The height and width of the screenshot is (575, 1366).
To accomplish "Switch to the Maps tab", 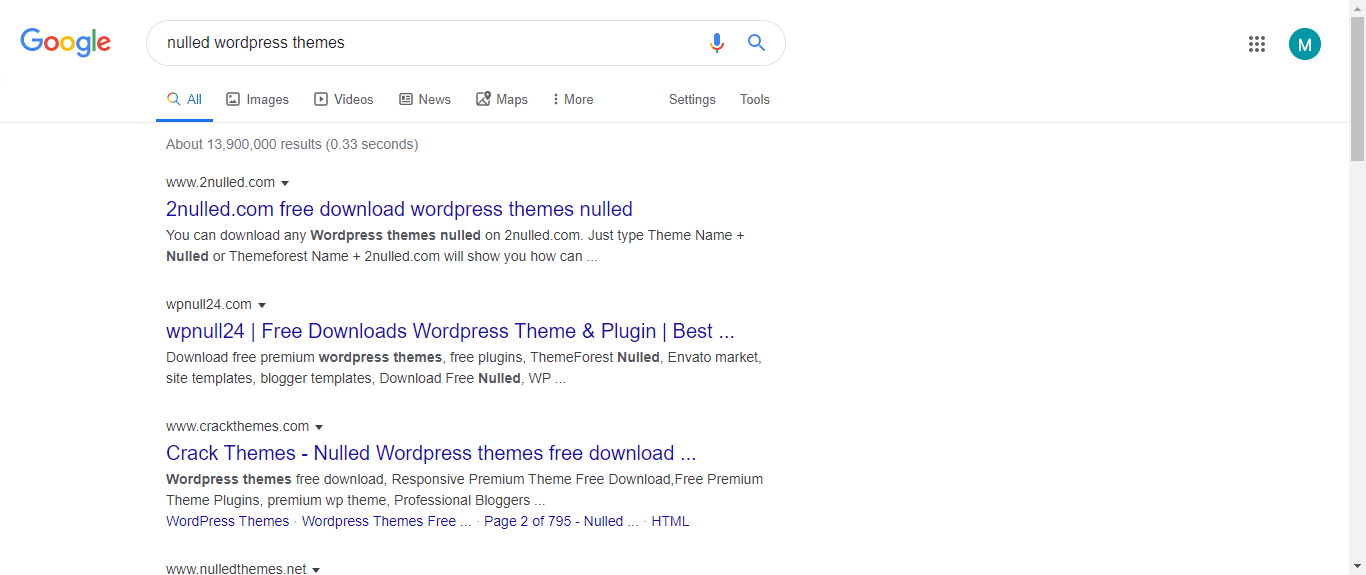I will point(501,100).
